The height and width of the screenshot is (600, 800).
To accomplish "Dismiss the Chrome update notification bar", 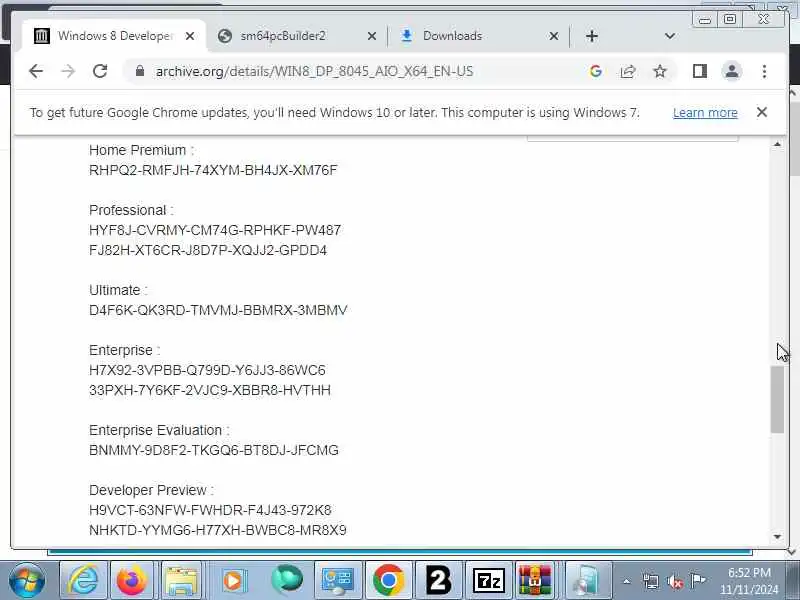I will [762, 112].
